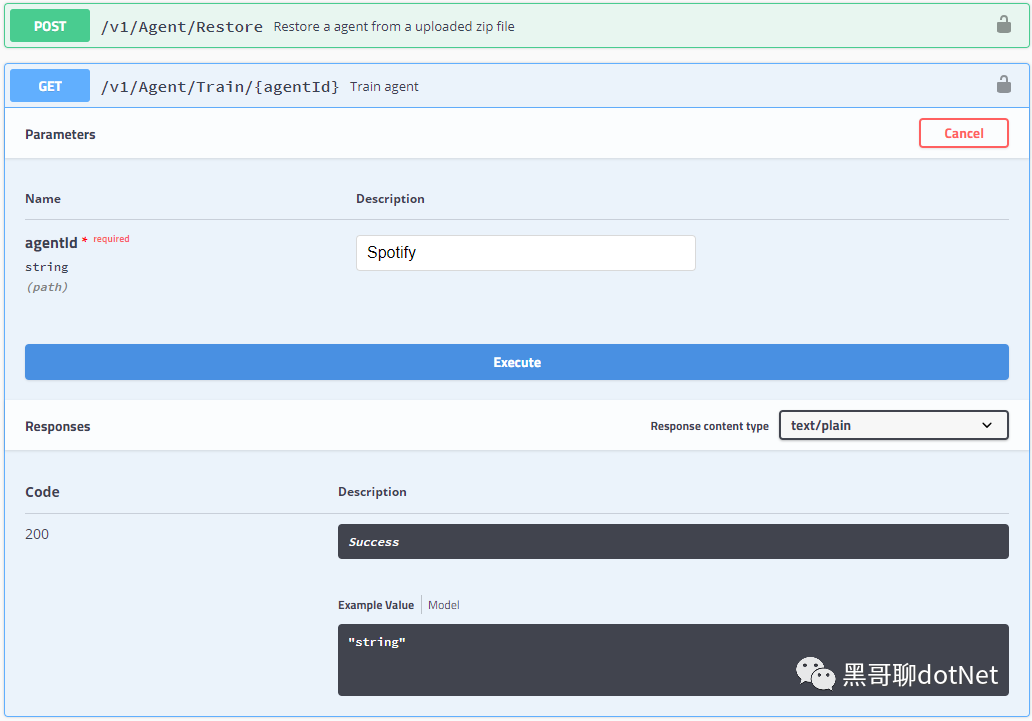Viewport: 1032px width, 721px height.
Task: Click the lock icon on the Restore endpoint
Action: 1003,25
